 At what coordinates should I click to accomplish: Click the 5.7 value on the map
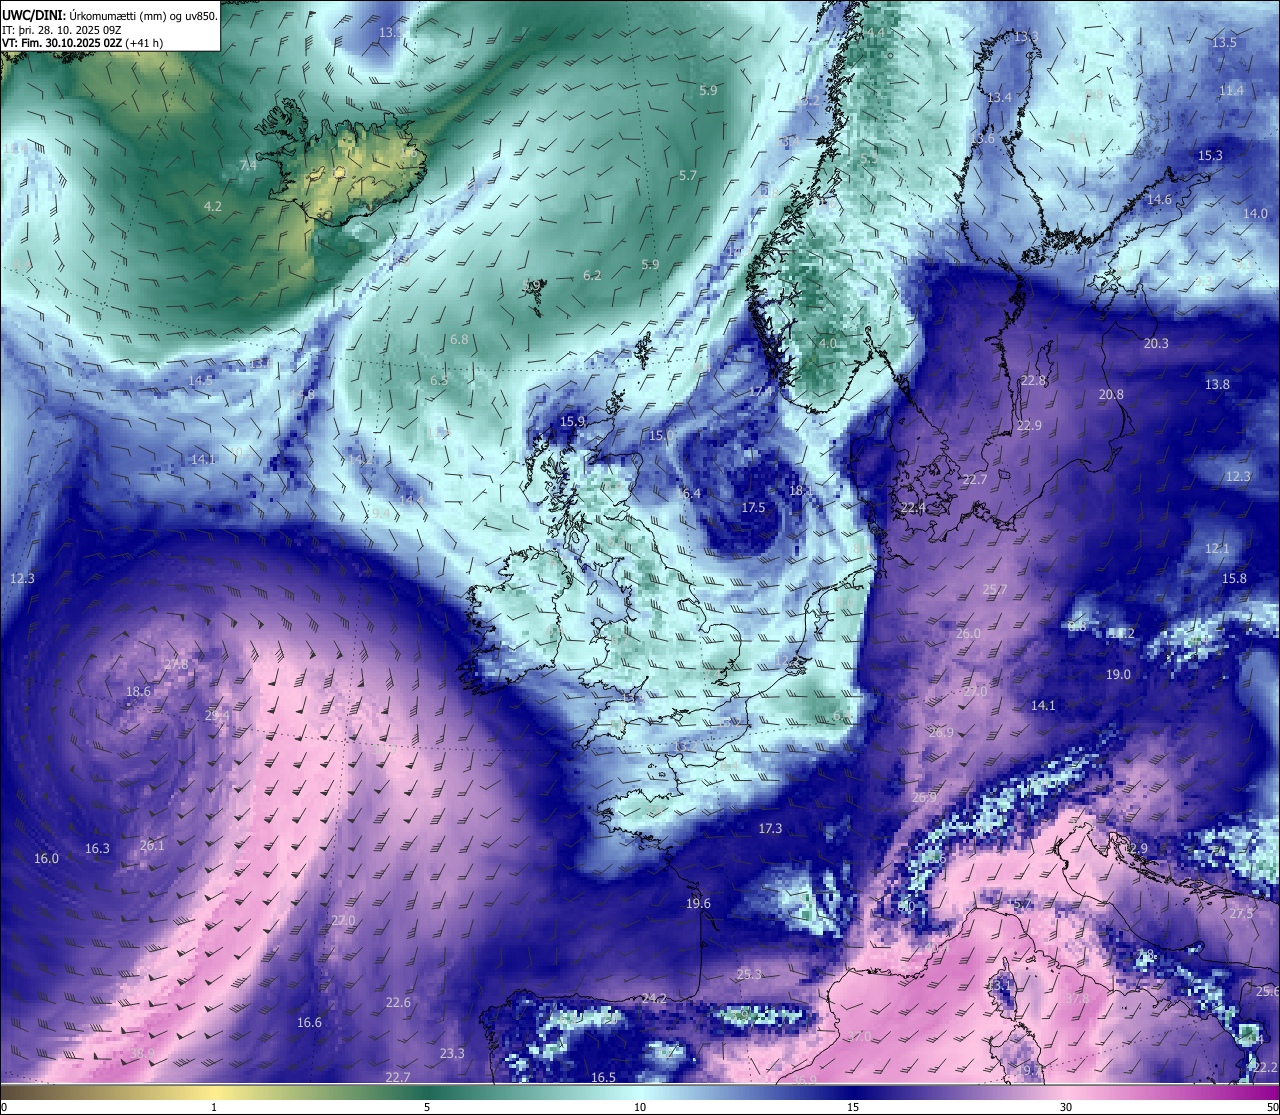coord(688,176)
